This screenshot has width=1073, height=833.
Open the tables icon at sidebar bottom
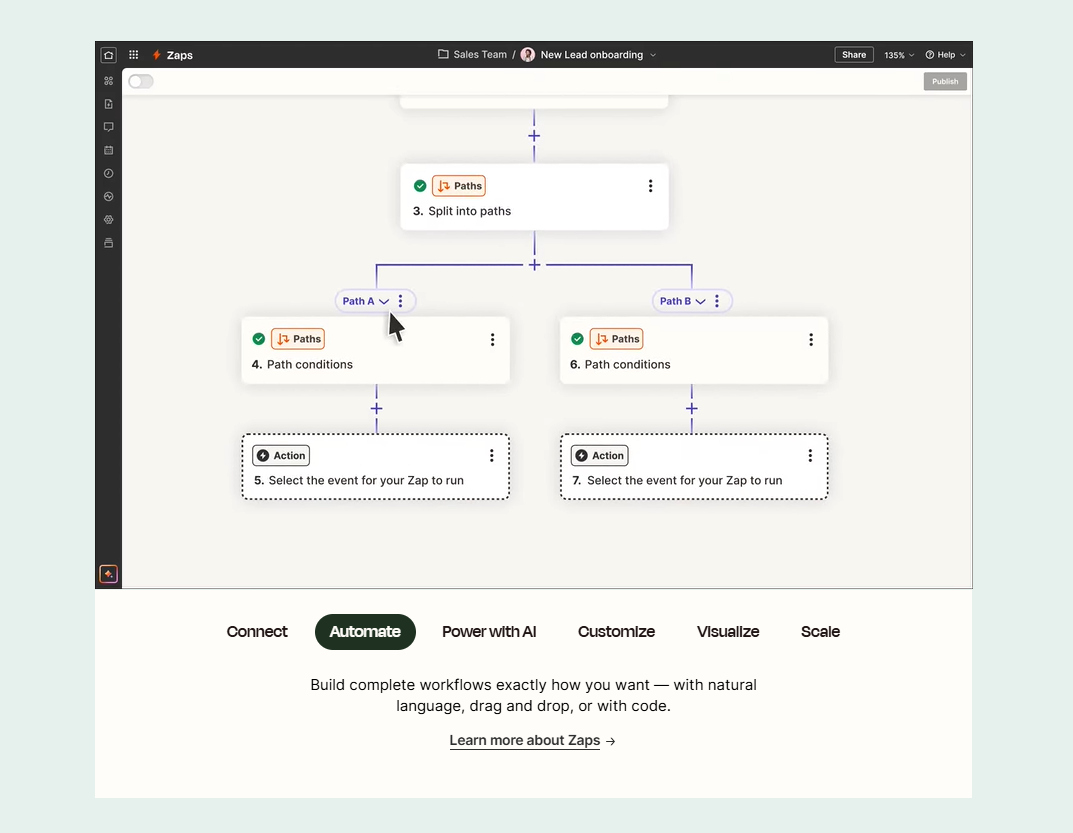pyautogui.click(x=108, y=242)
